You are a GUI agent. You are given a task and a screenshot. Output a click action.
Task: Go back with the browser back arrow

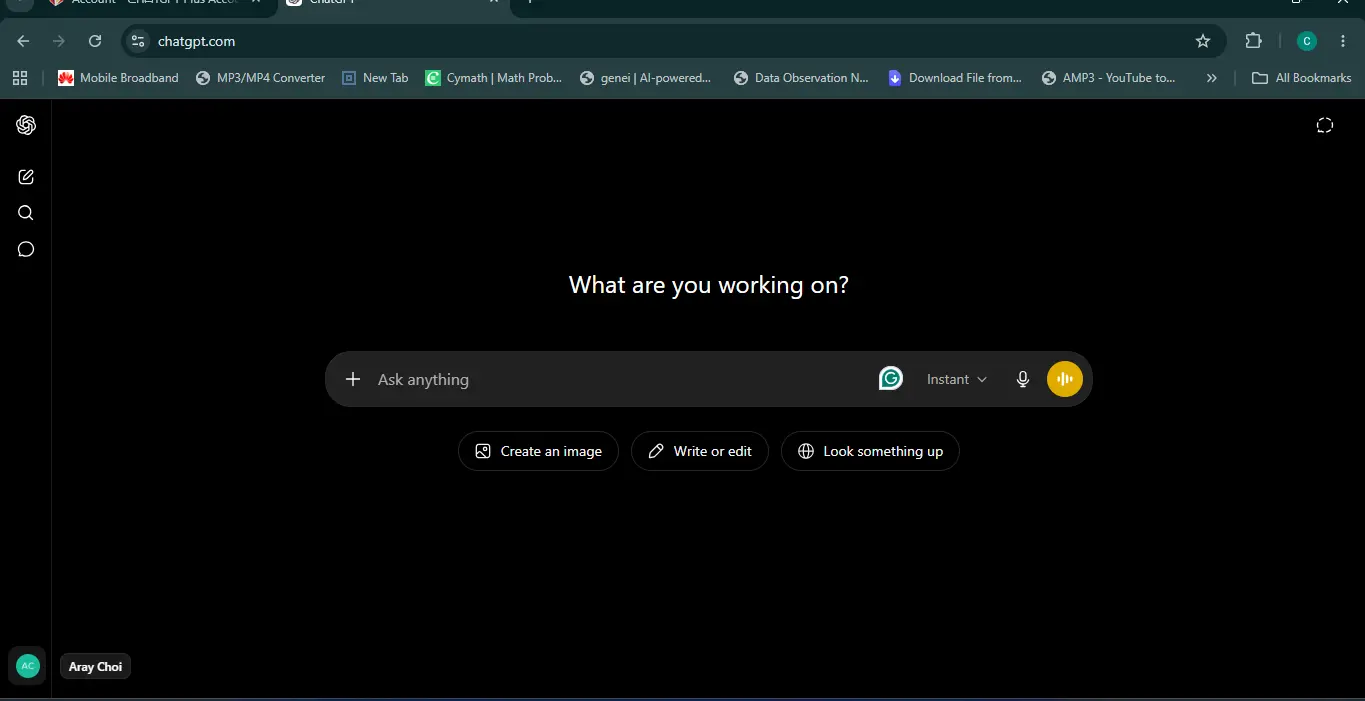(x=23, y=41)
